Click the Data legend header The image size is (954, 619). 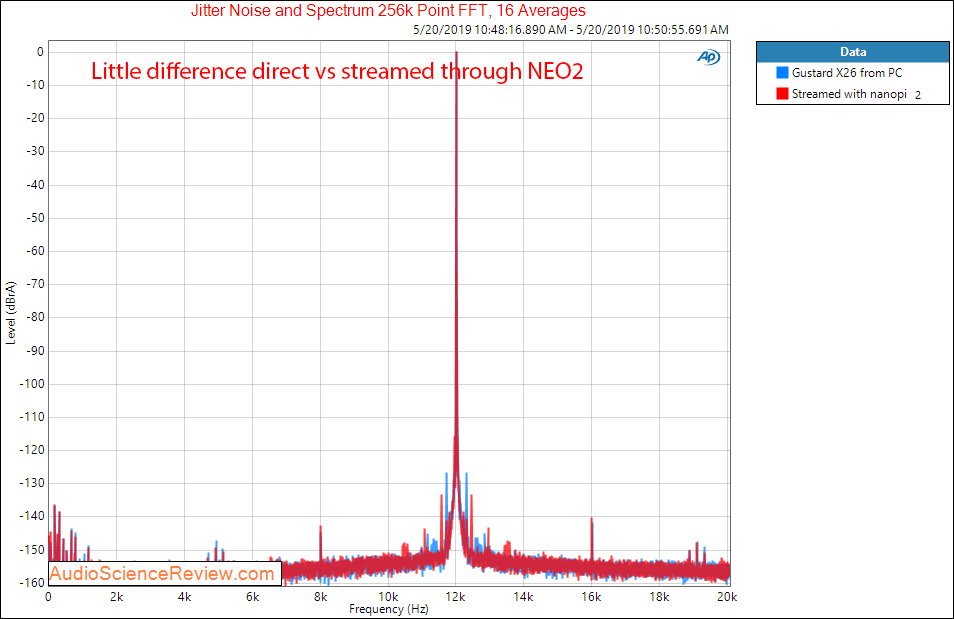tap(853, 52)
